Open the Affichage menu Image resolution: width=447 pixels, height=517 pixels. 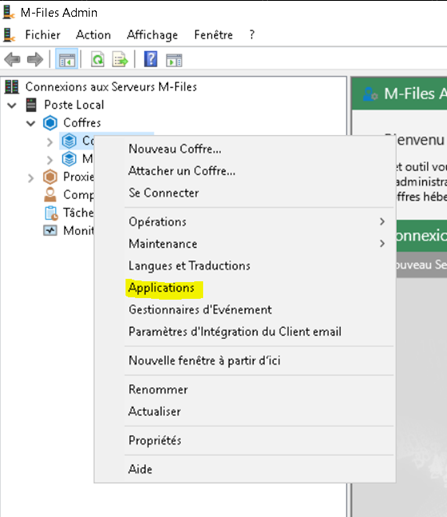click(x=152, y=35)
